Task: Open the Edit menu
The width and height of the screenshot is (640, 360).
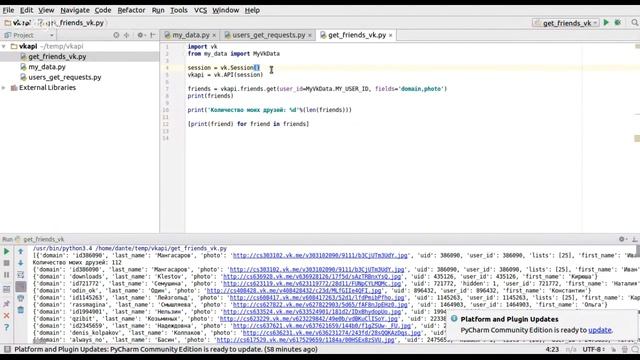Action: tap(27, 10)
